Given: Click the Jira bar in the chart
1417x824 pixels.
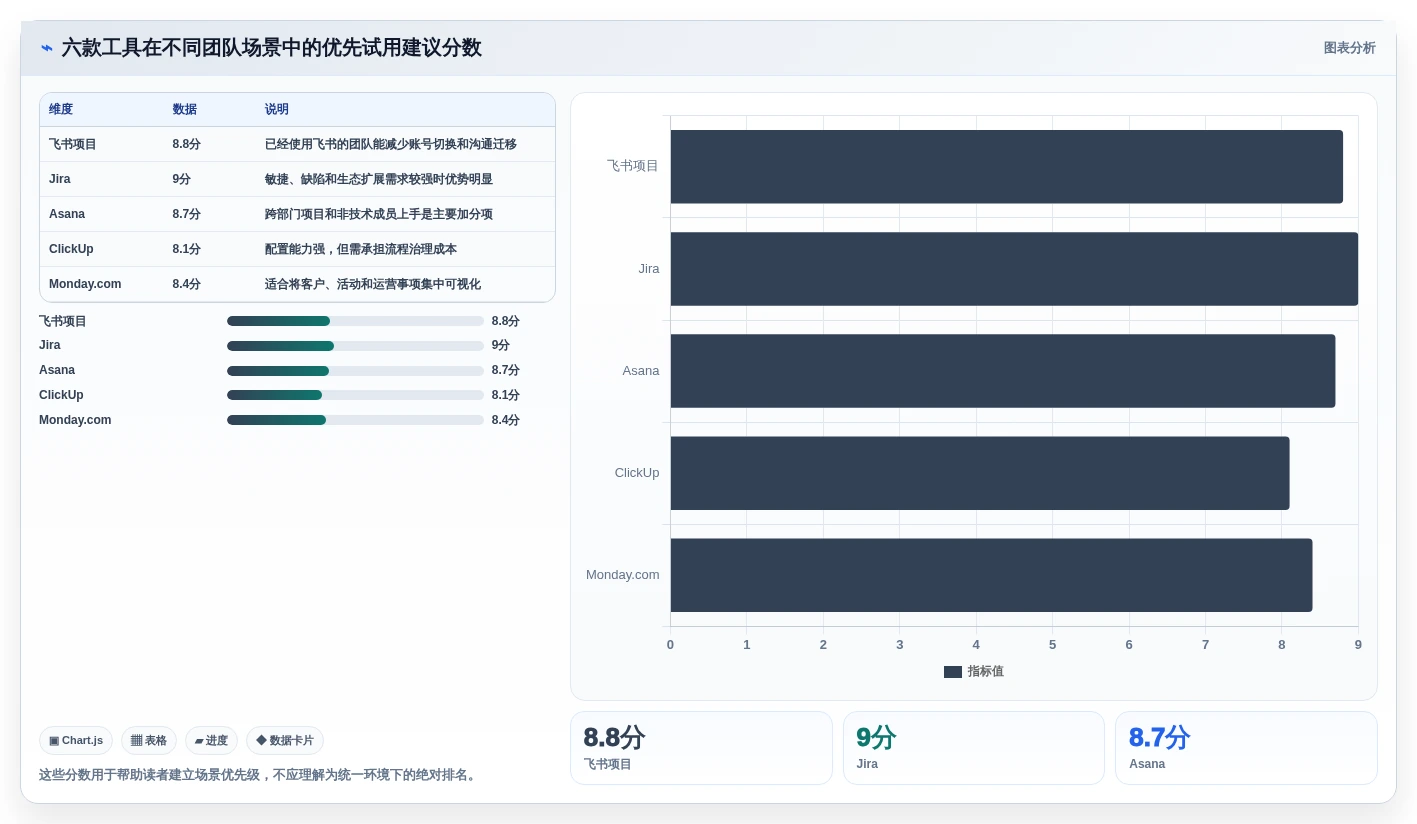Looking at the screenshot, I should (1014, 269).
